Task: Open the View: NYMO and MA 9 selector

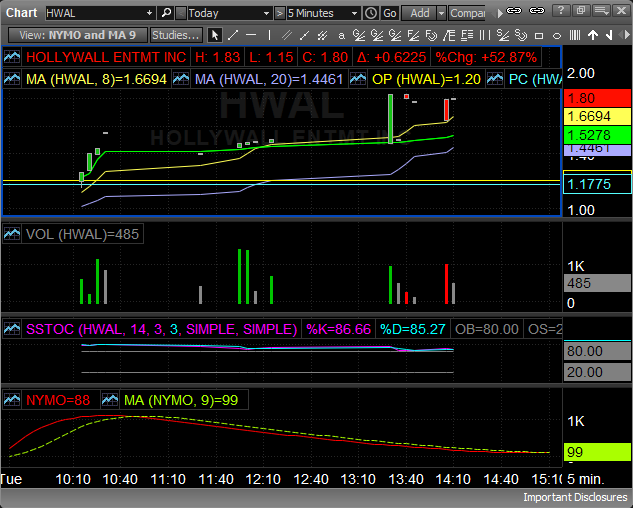Action: click(78, 36)
